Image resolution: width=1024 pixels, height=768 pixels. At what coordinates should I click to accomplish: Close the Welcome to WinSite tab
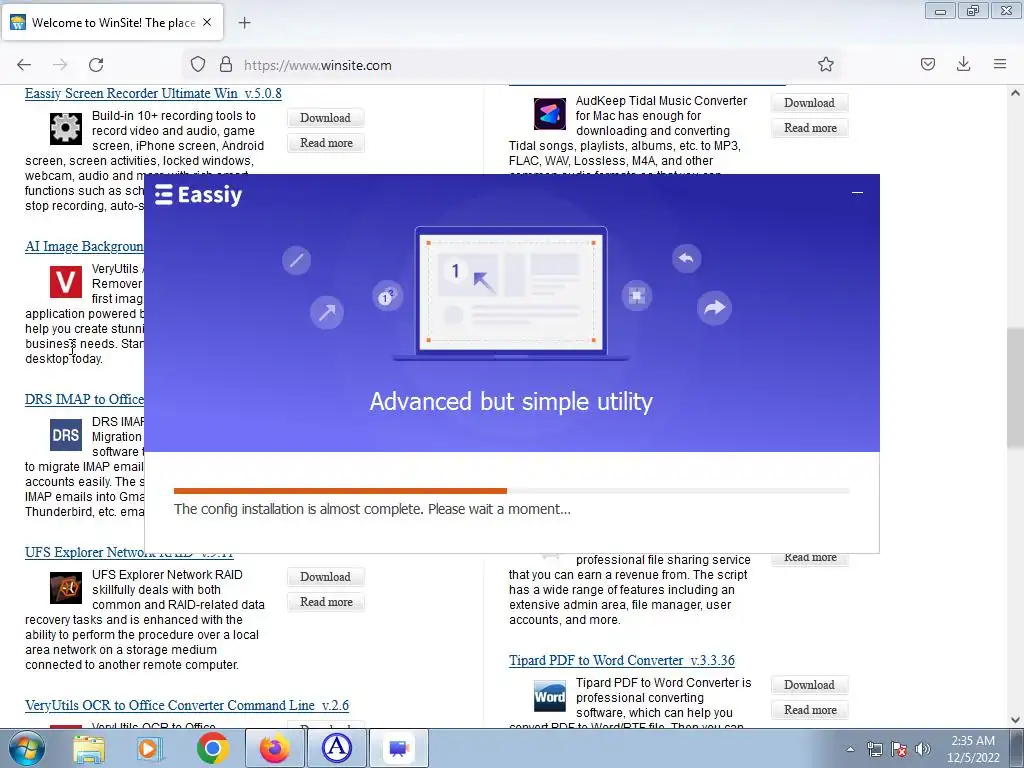(207, 22)
